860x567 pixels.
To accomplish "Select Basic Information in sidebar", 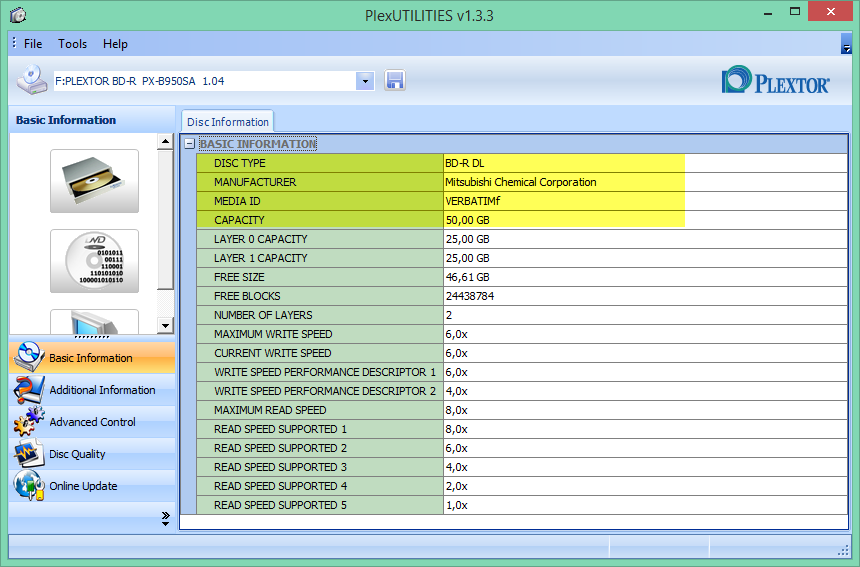I will (x=92, y=358).
